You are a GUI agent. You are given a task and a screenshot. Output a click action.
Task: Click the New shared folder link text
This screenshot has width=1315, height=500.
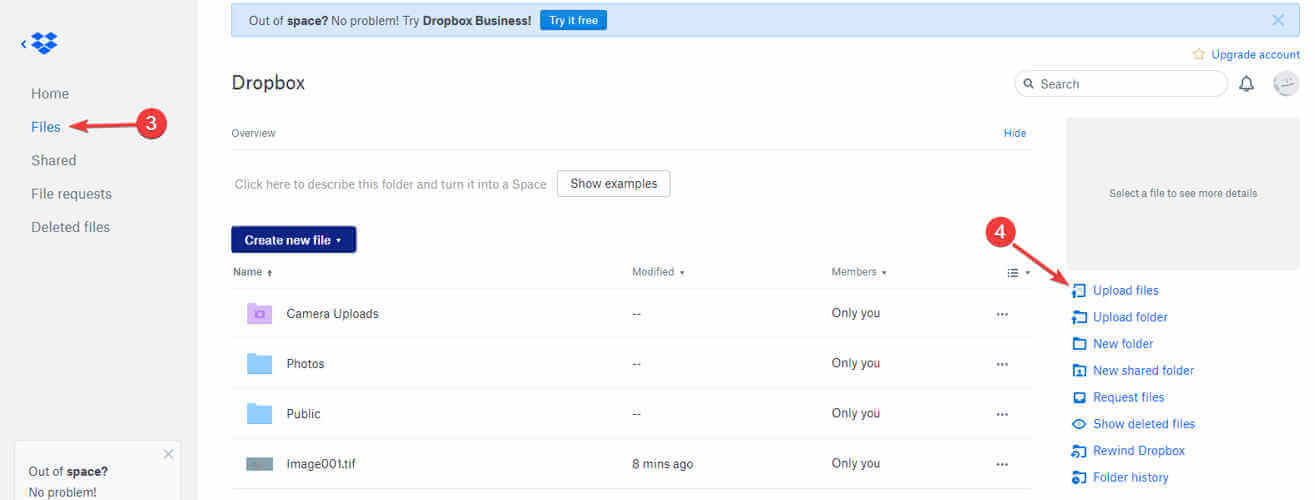[x=1143, y=371]
